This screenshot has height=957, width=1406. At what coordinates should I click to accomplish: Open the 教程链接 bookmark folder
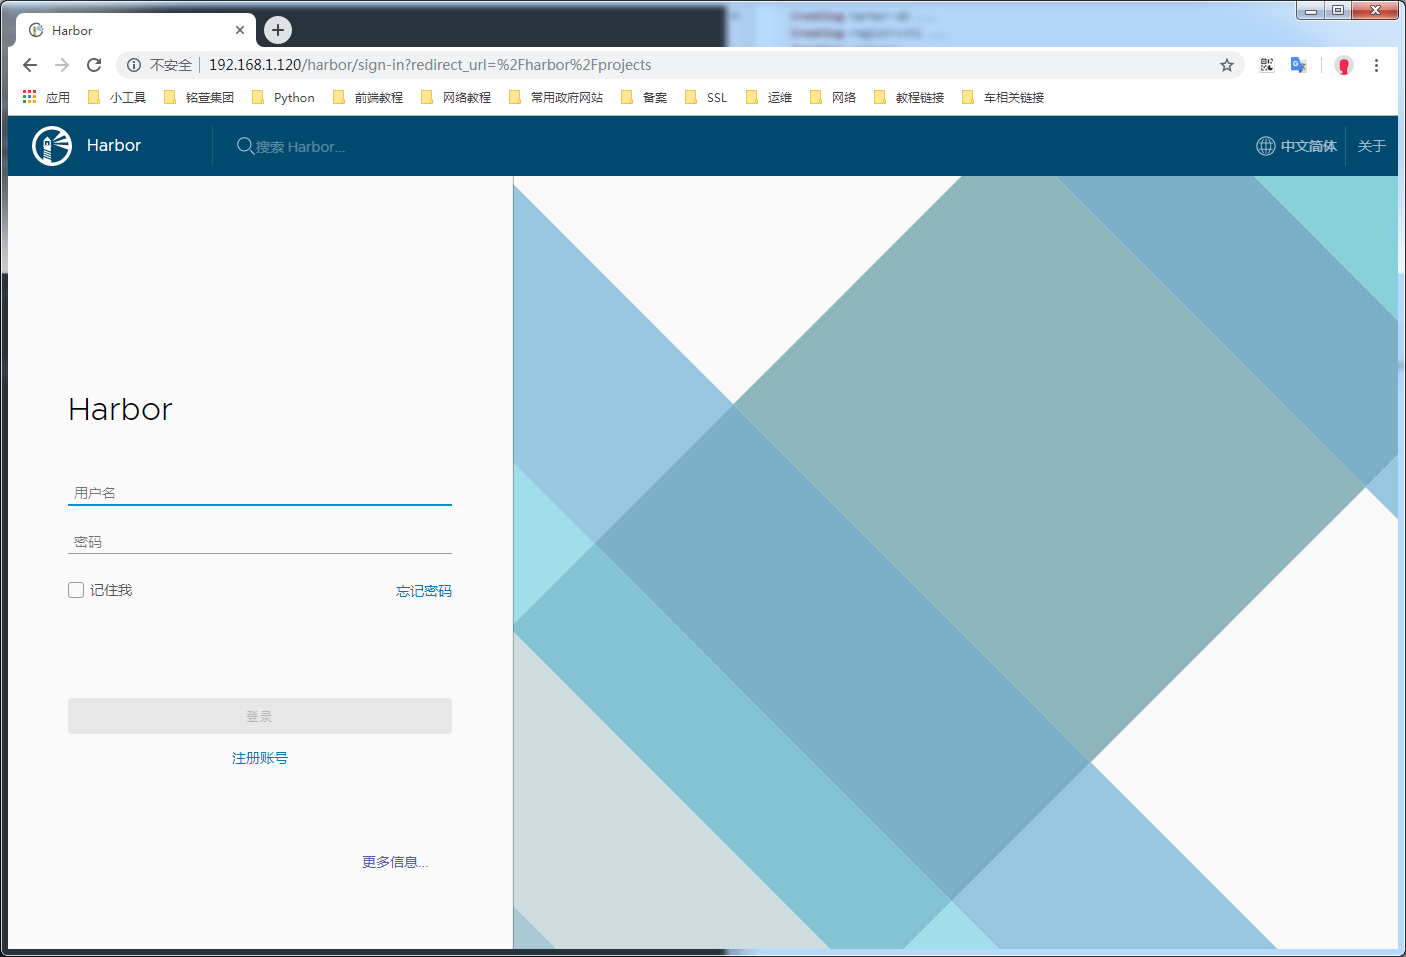909,97
